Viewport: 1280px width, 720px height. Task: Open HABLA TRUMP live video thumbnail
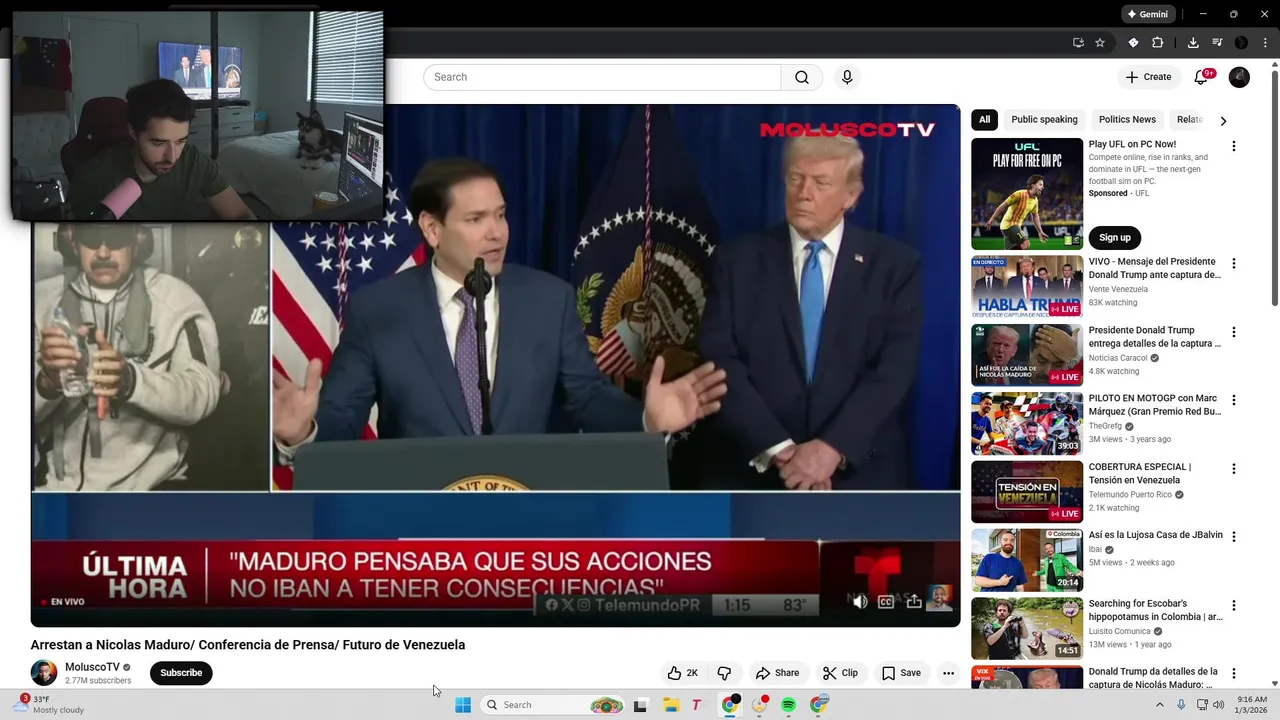[1027, 287]
